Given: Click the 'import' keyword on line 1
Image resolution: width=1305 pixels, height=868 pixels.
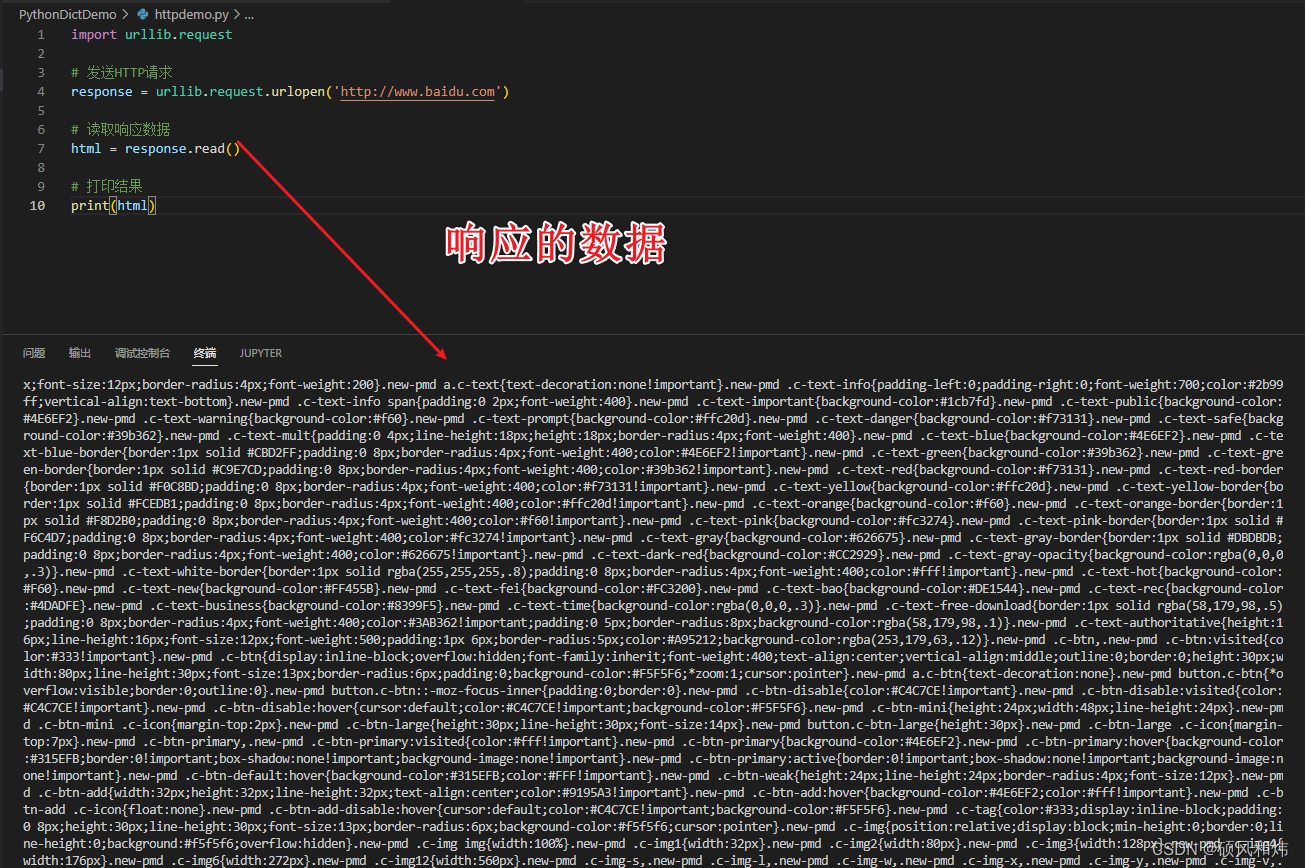Looking at the screenshot, I should (x=94, y=35).
